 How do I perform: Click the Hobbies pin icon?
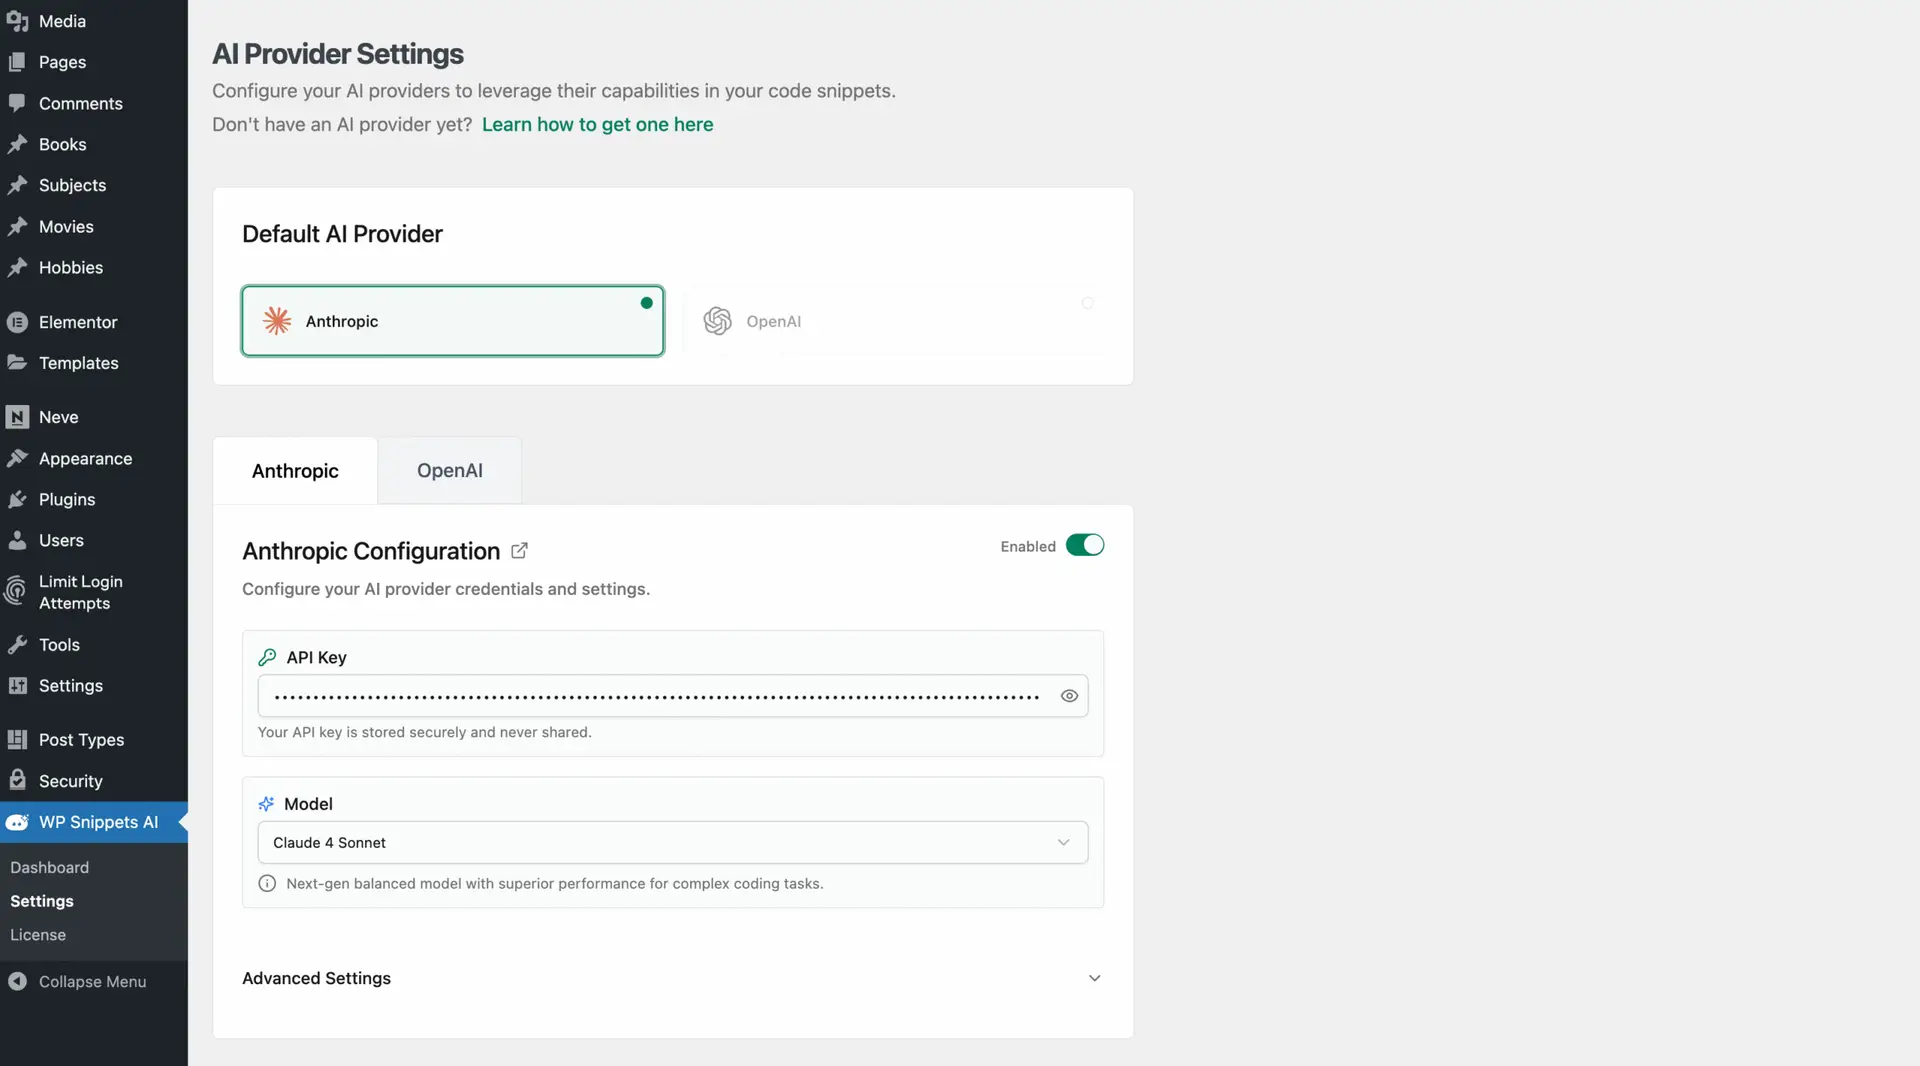coord(17,268)
